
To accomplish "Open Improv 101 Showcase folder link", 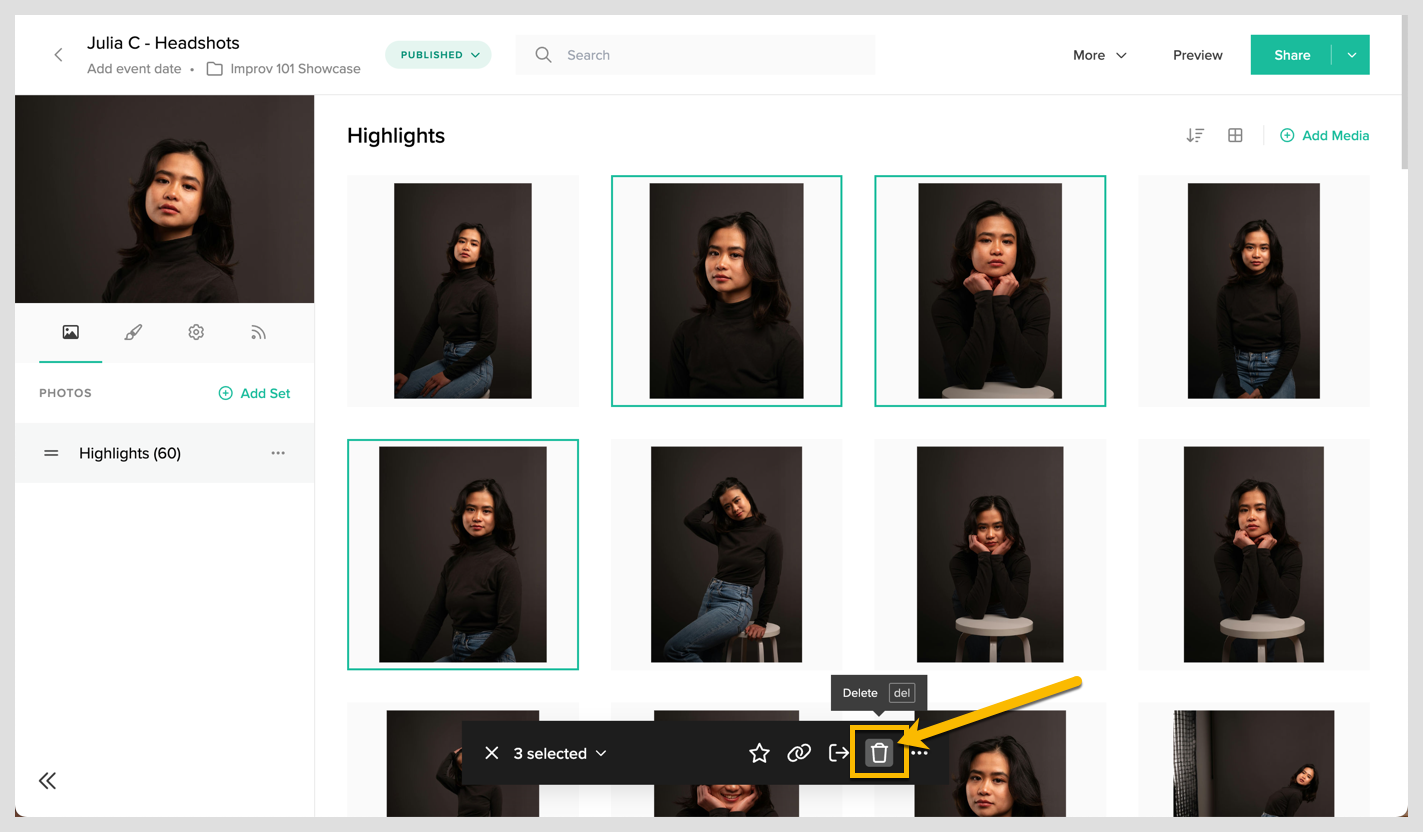I will pyautogui.click(x=284, y=69).
